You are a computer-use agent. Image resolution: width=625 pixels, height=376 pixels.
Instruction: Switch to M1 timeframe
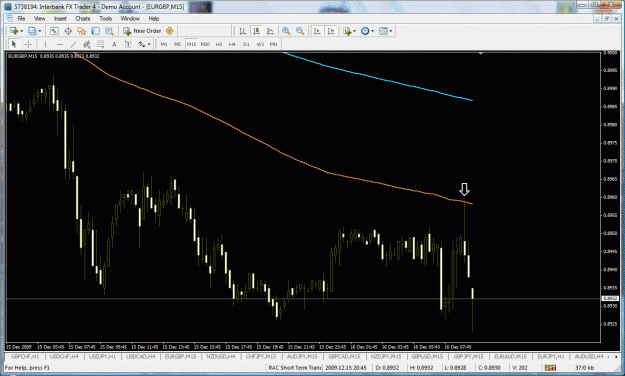click(x=164, y=44)
